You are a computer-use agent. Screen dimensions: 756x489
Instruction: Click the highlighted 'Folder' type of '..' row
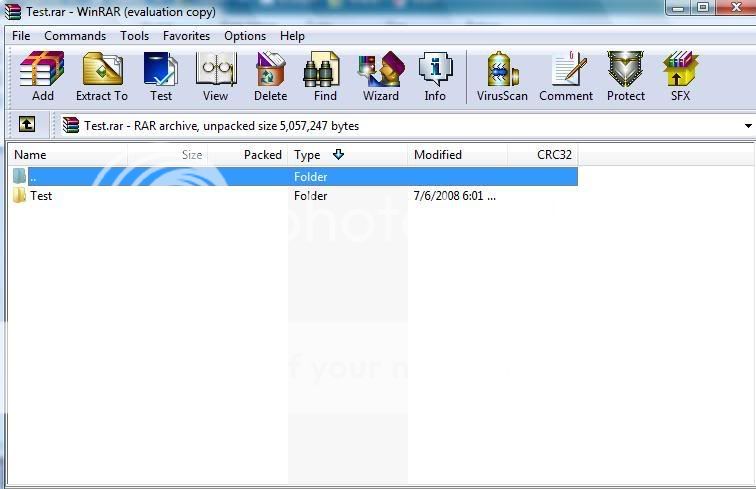click(310, 177)
